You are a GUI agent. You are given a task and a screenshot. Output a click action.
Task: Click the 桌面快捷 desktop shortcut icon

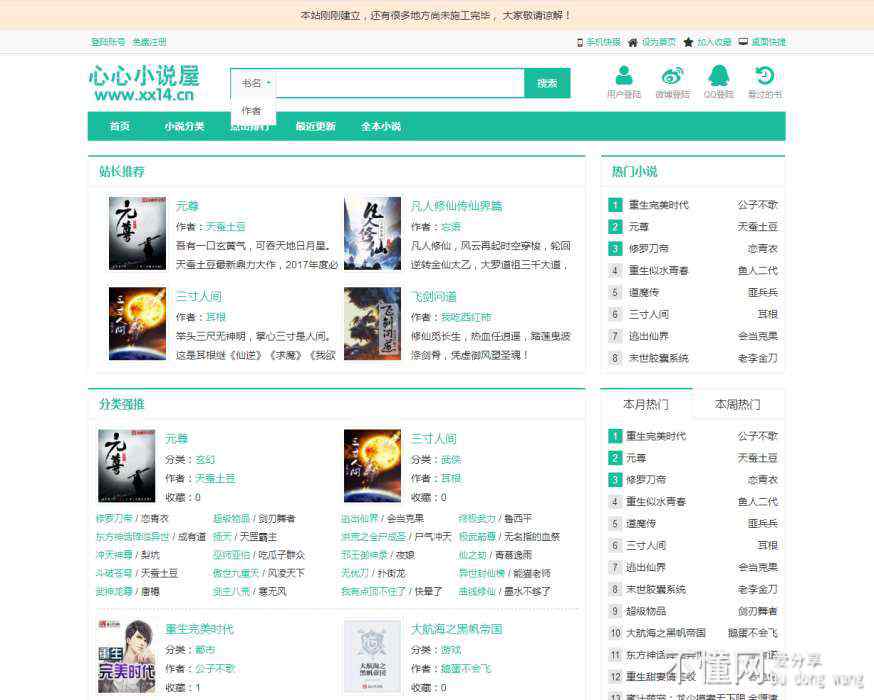pos(743,42)
